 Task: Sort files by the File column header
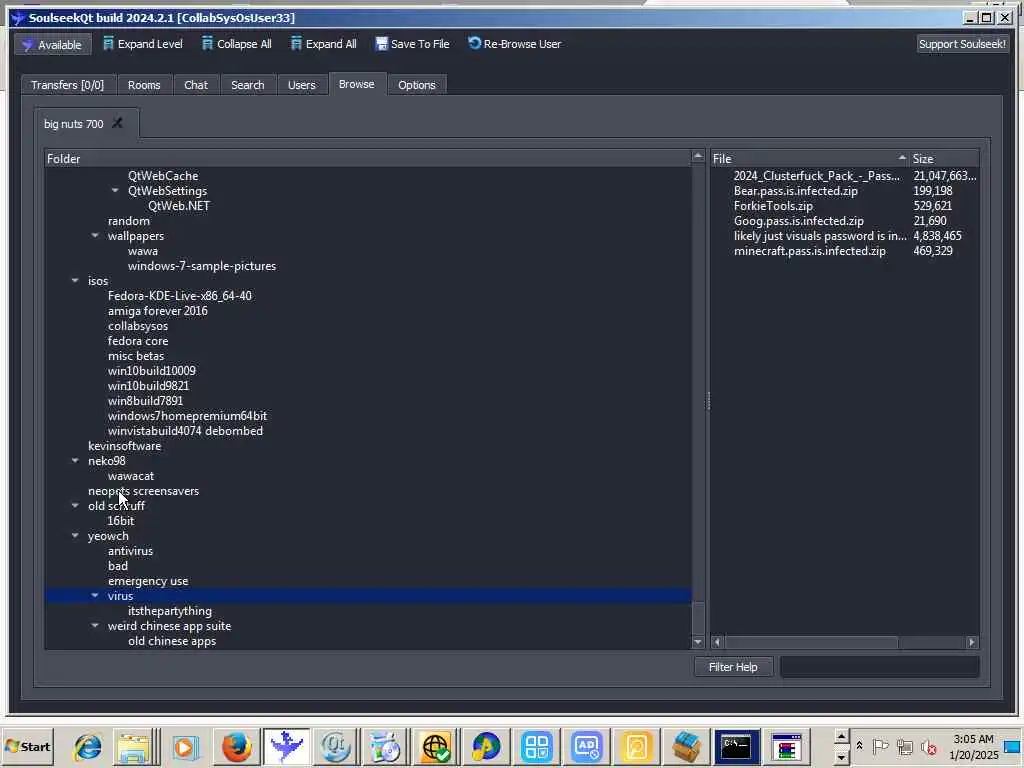[x=810, y=159]
